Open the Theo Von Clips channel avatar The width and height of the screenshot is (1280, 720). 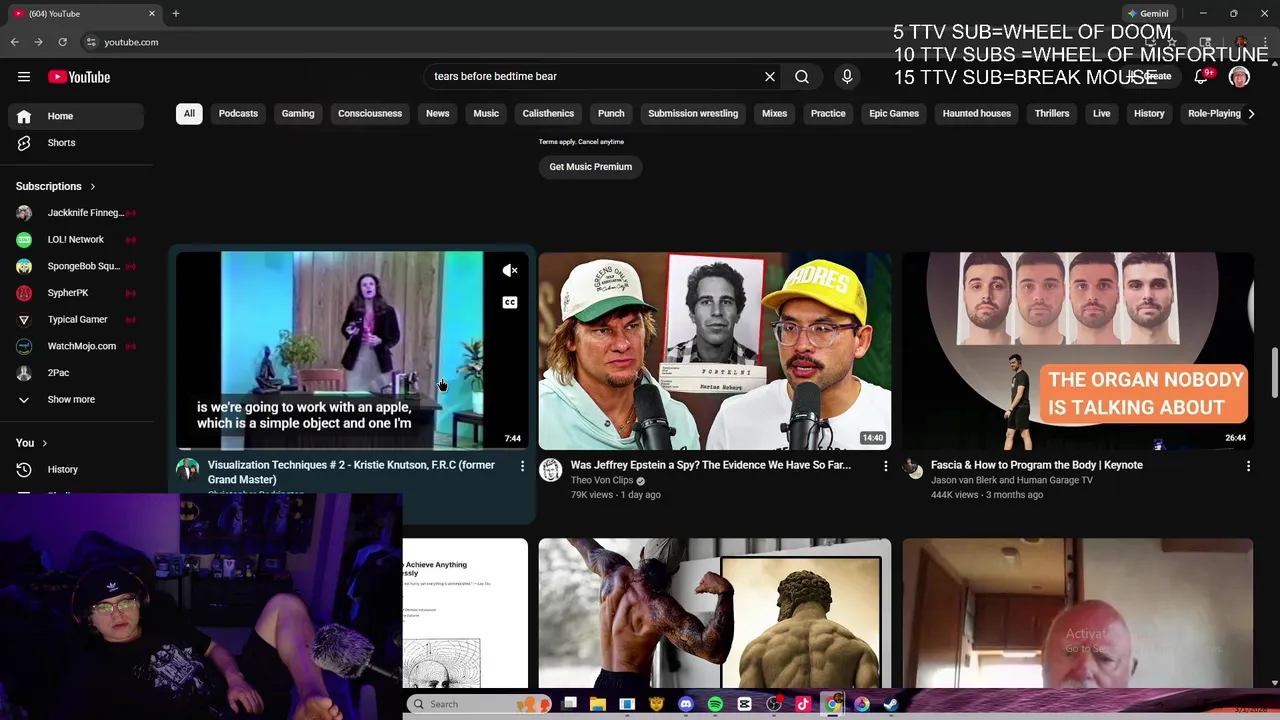551,470
